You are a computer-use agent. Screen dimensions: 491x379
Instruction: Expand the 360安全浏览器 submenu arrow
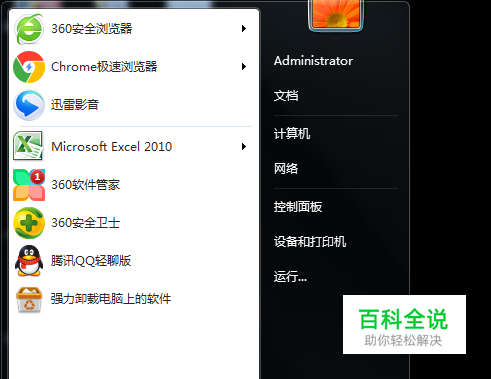[x=244, y=29]
